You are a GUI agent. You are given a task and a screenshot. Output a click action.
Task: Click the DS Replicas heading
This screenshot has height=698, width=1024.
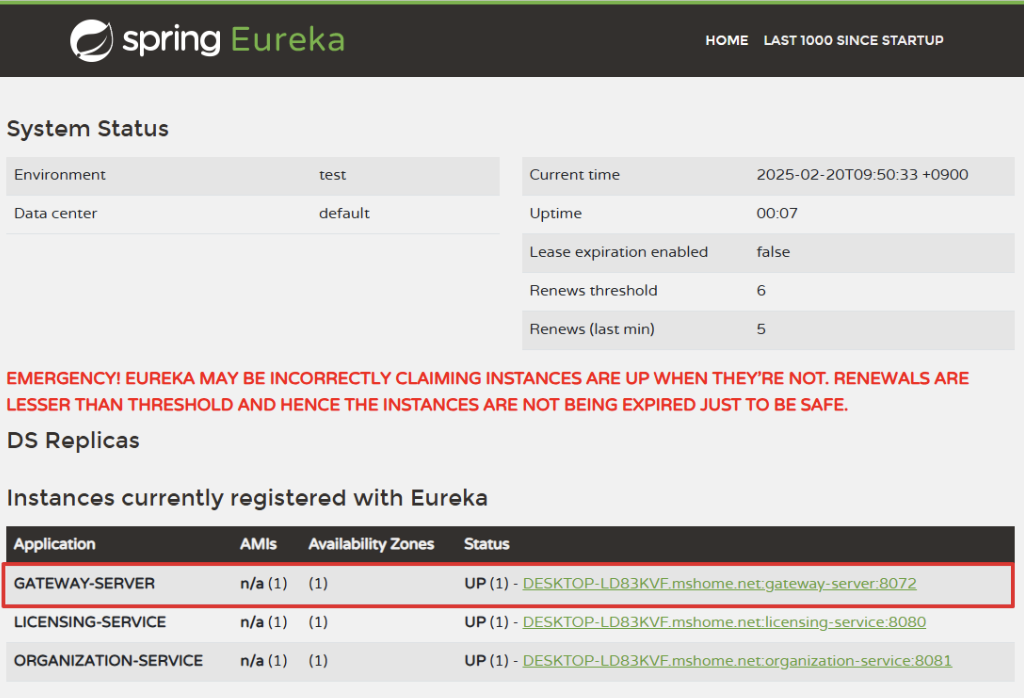73,441
